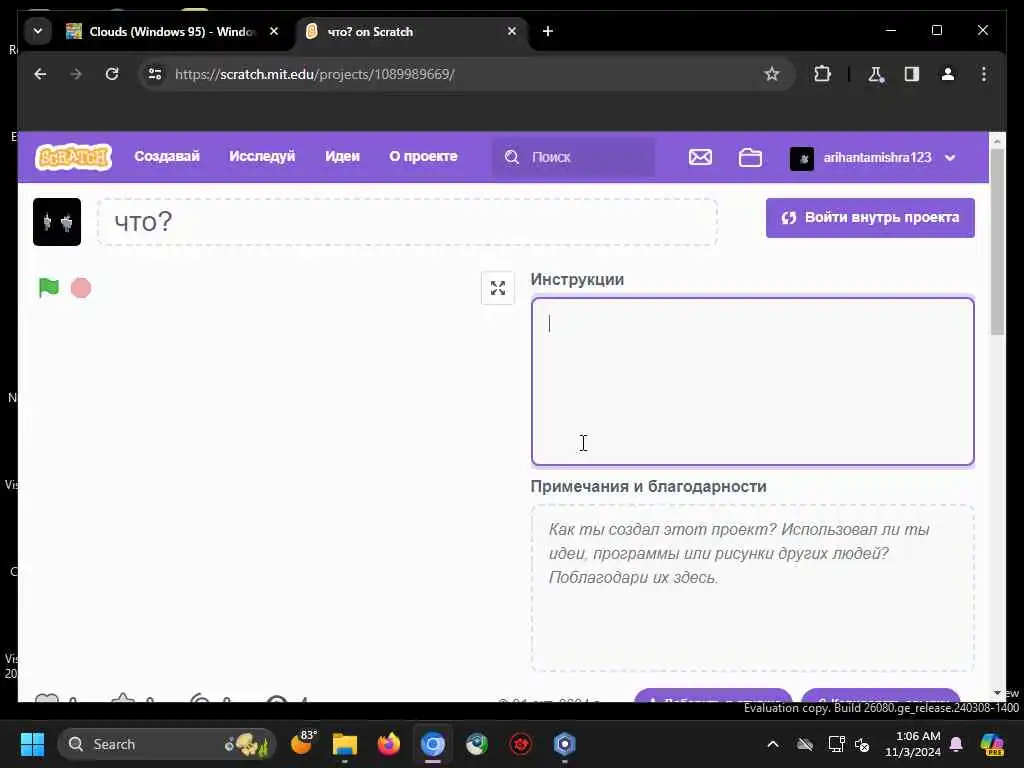
Task: Open the «О проекте» menu
Action: pos(423,157)
